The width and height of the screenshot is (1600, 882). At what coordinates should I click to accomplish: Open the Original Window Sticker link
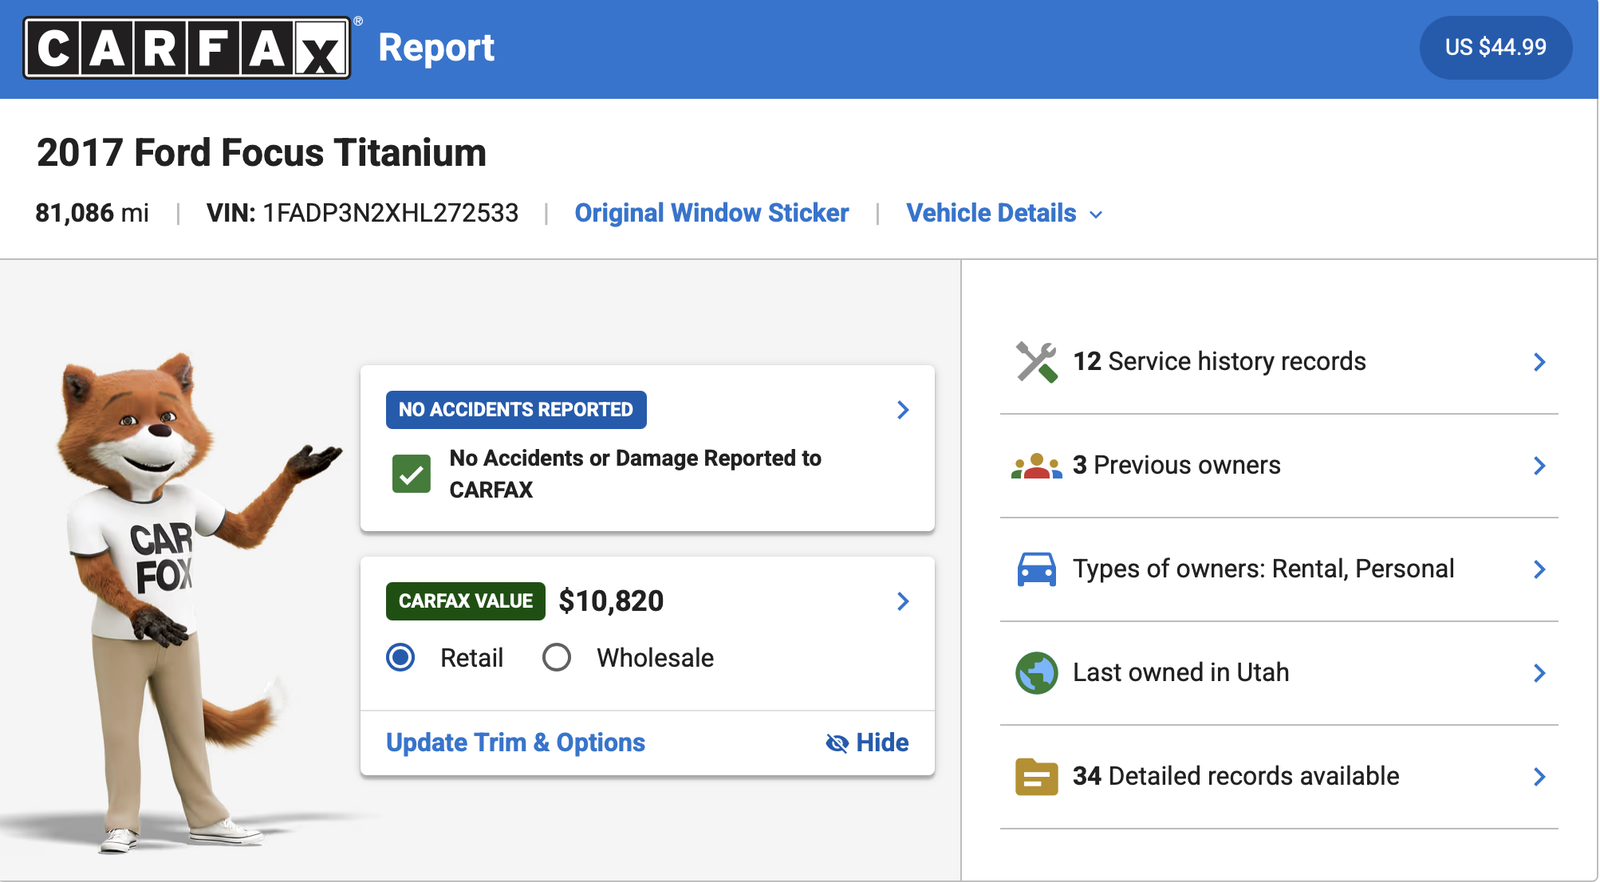[711, 214]
